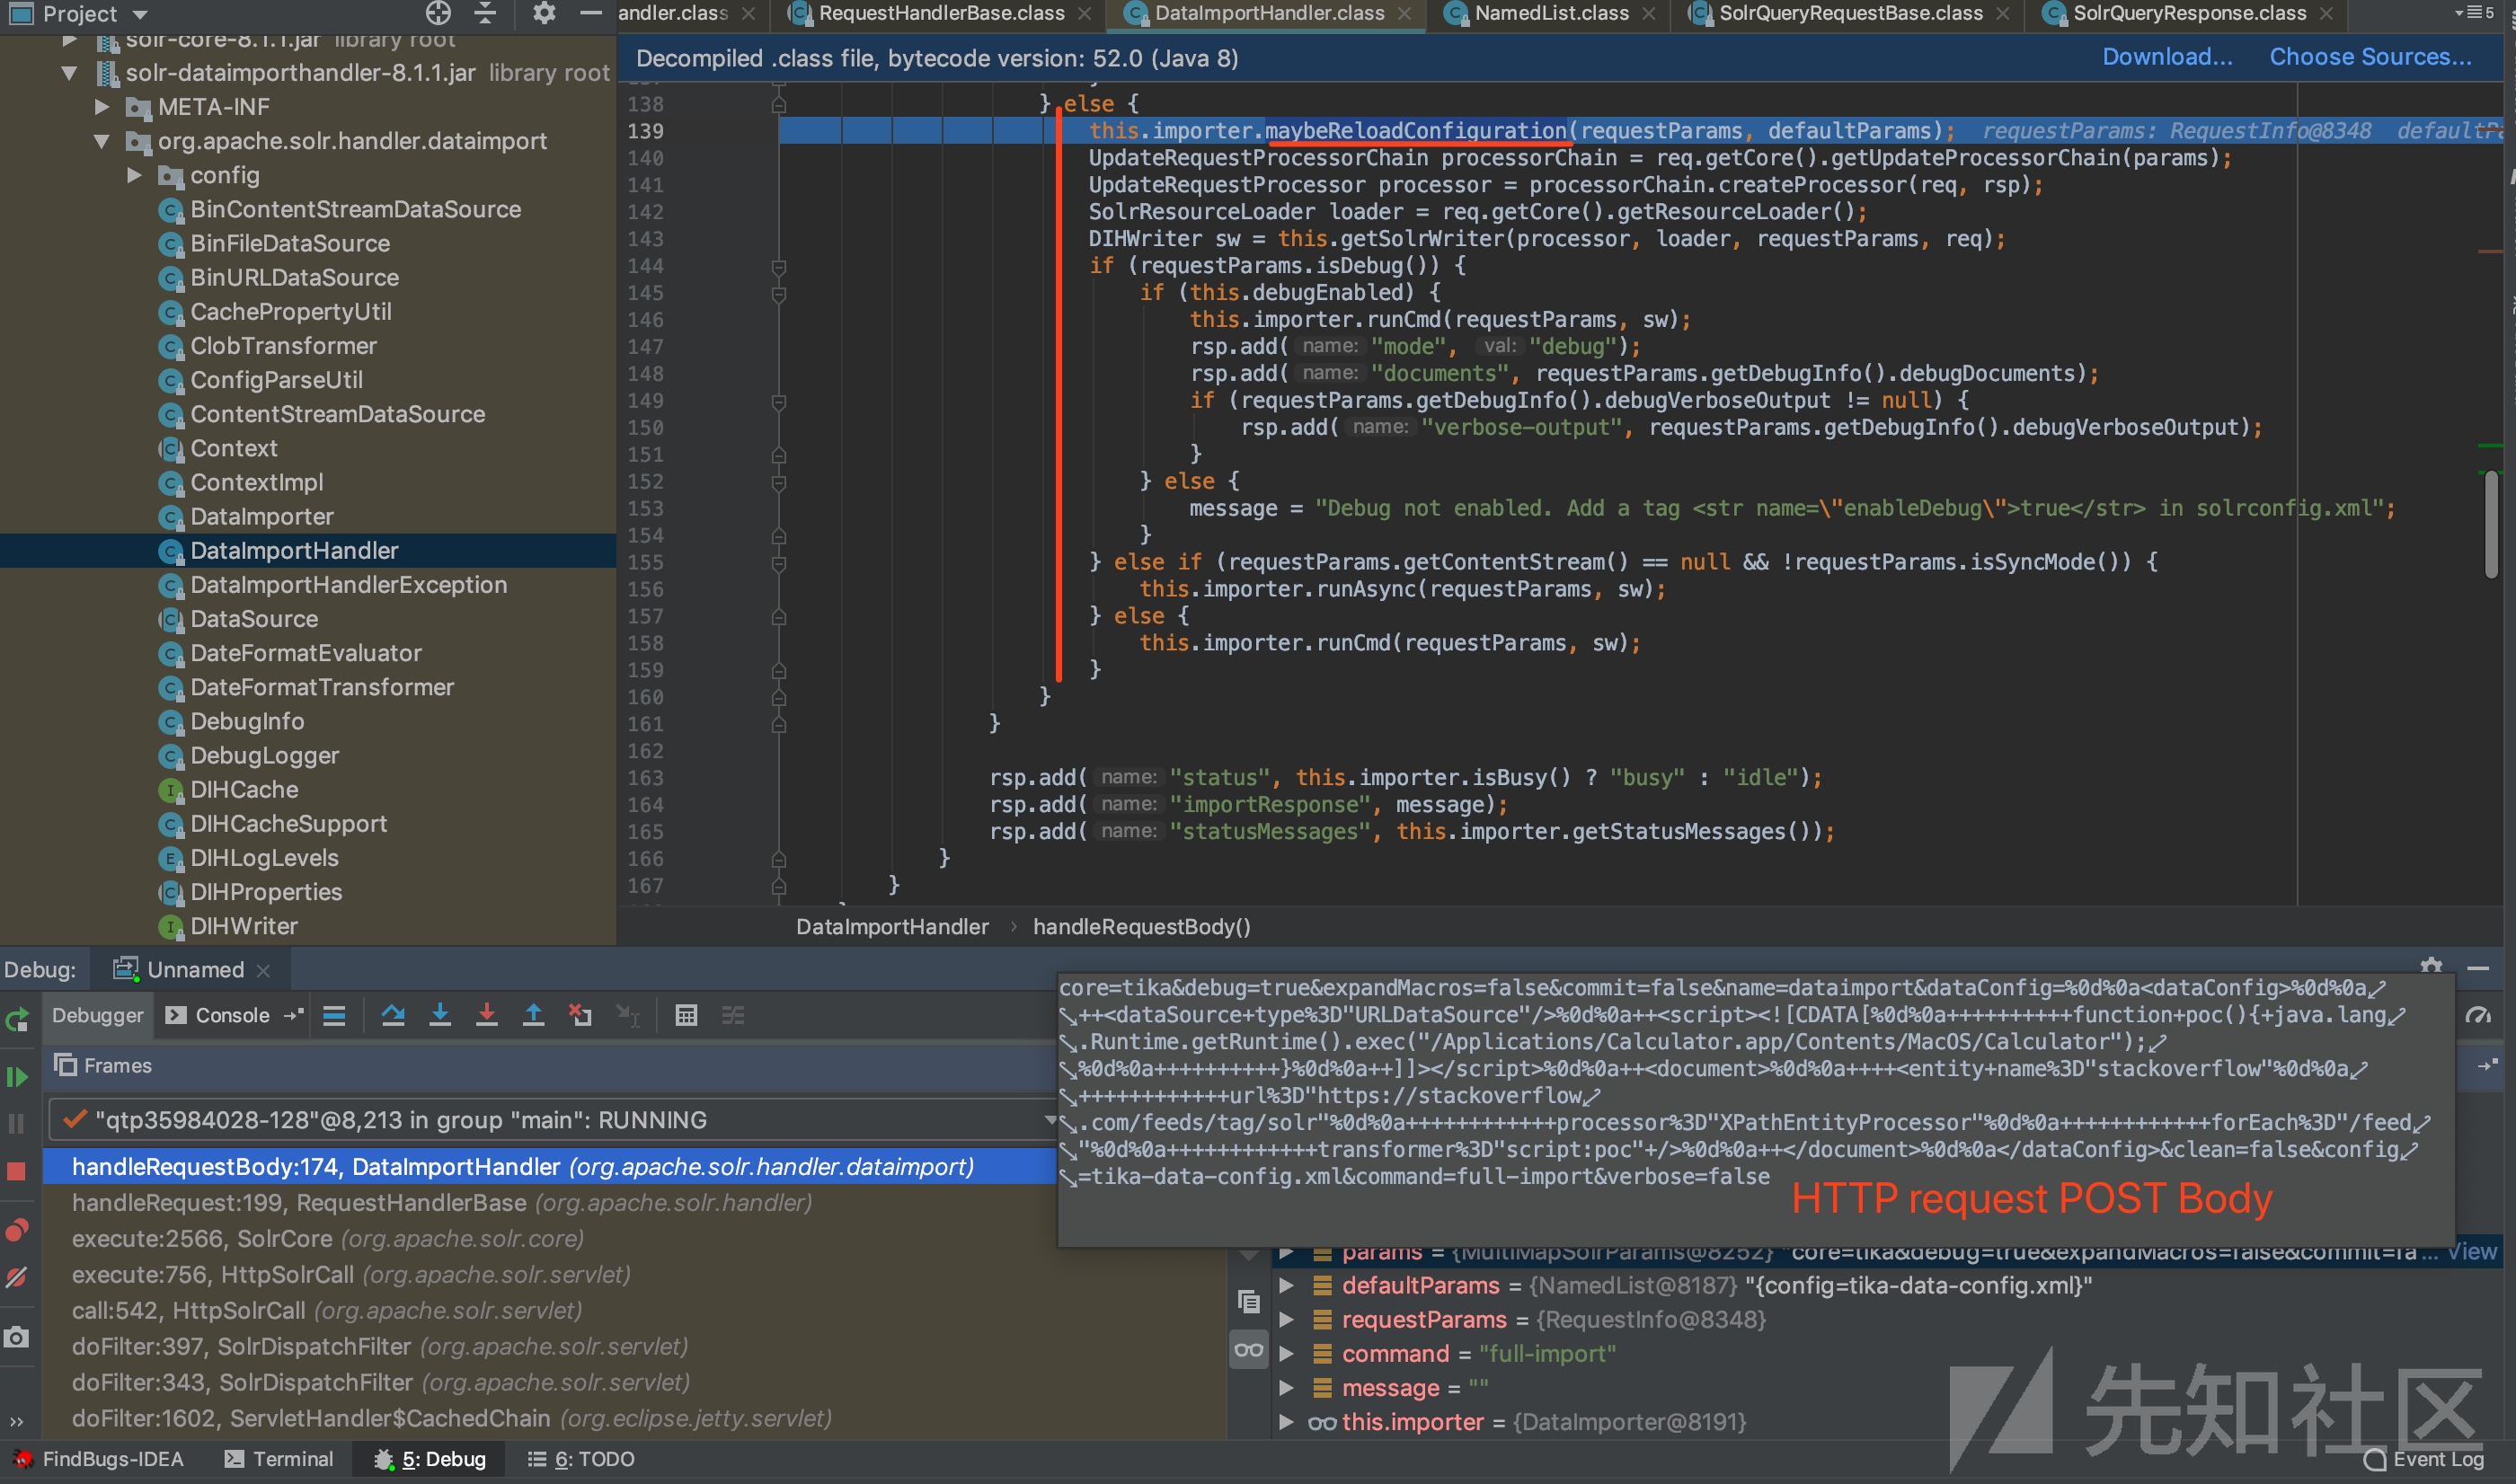Screen dimensions: 2516x1484
Task: Expand the config package
Action: (x=134, y=175)
